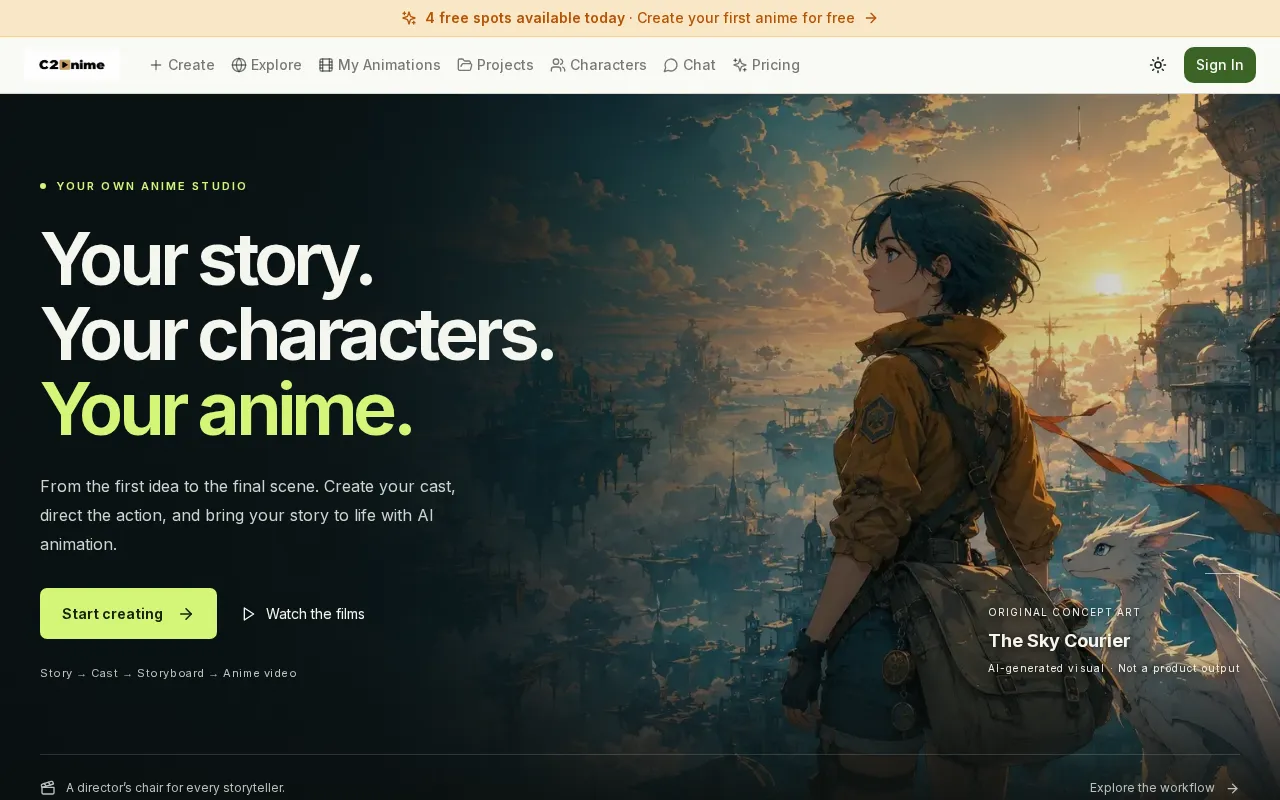Go to the Explore page
The image size is (1280, 800).
(x=267, y=65)
